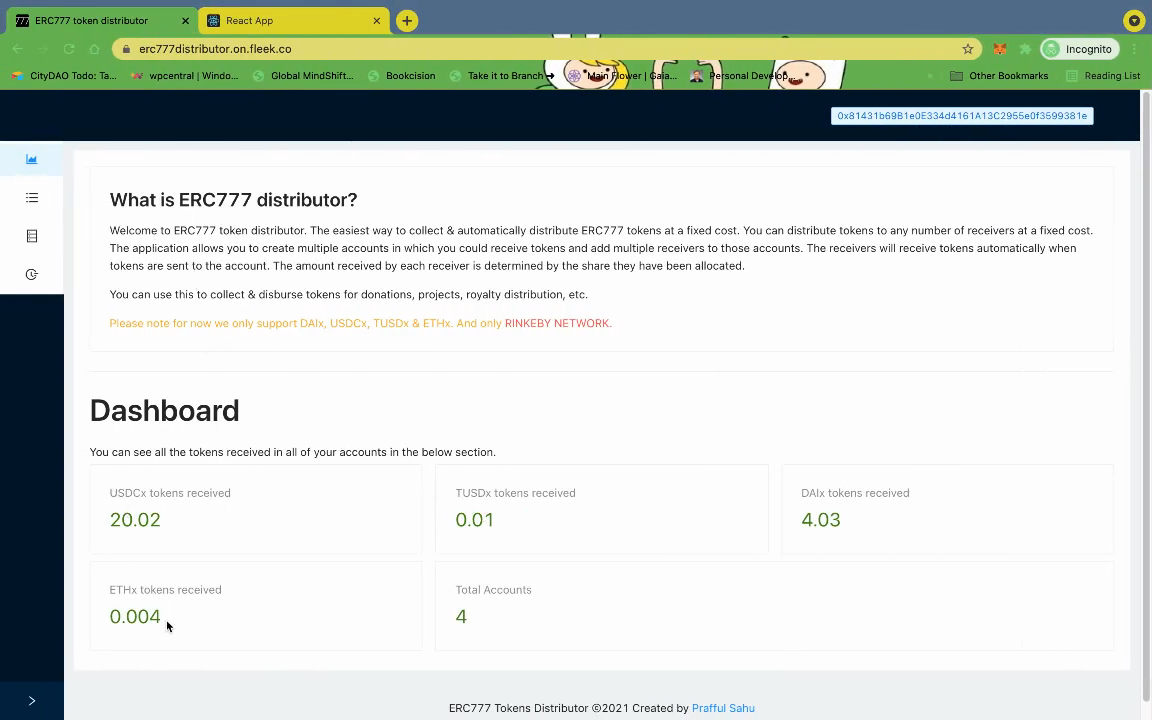1152x720 pixels.
Task: Click the Incognito profile indicator
Action: (1080, 49)
